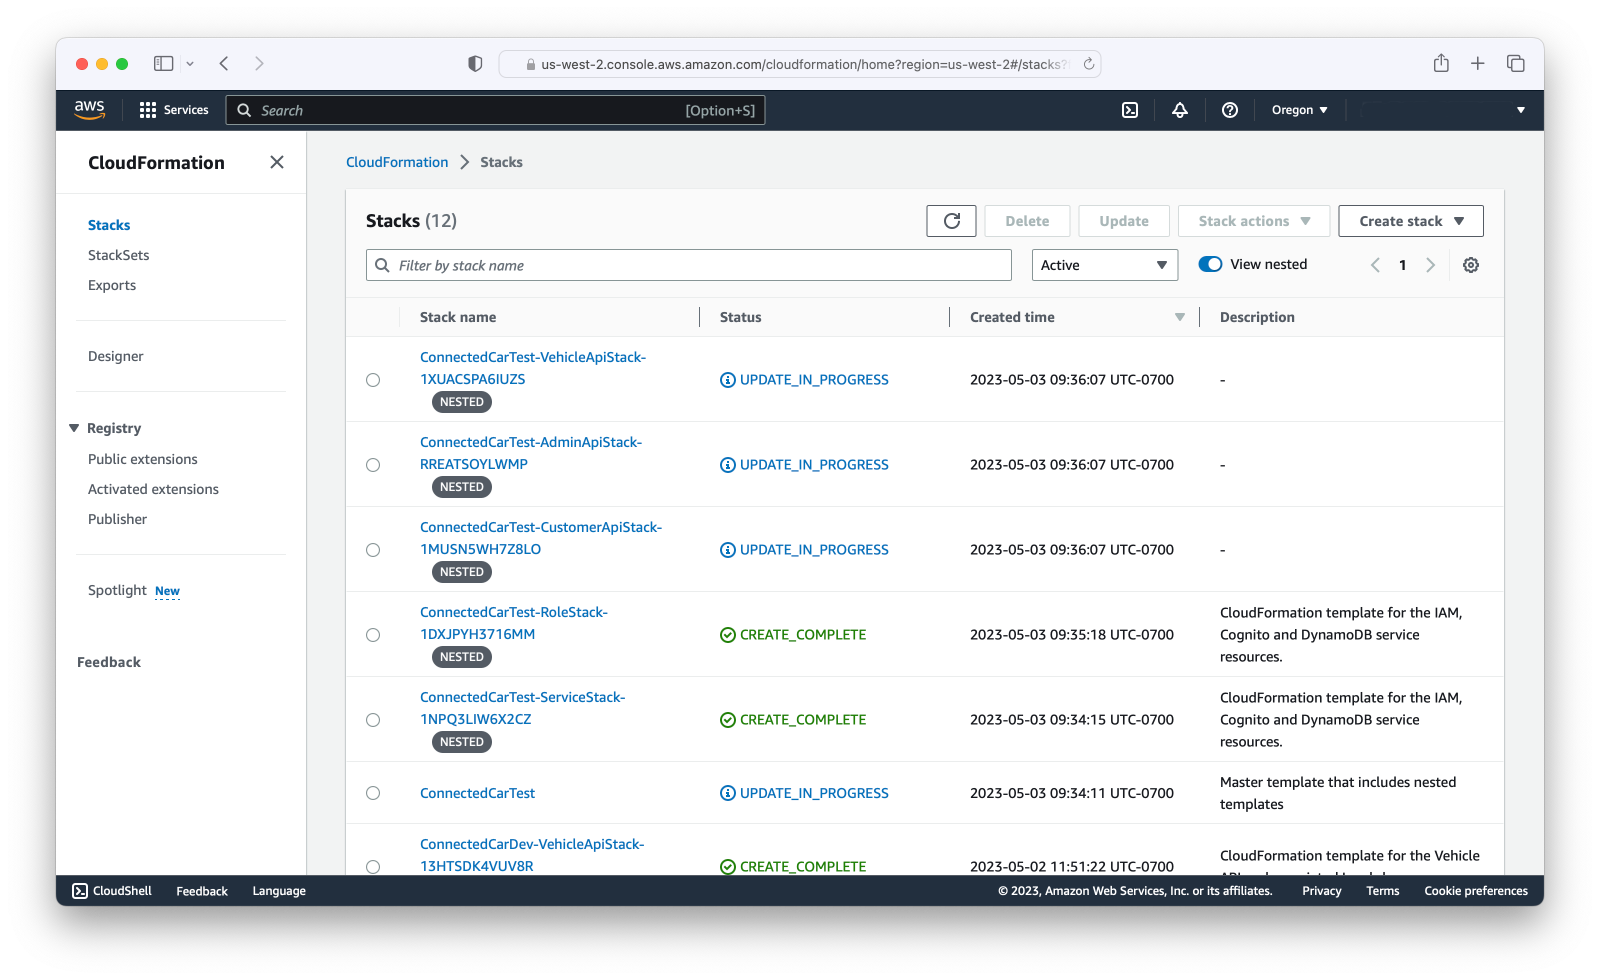Collapse the Registry section

click(74, 428)
